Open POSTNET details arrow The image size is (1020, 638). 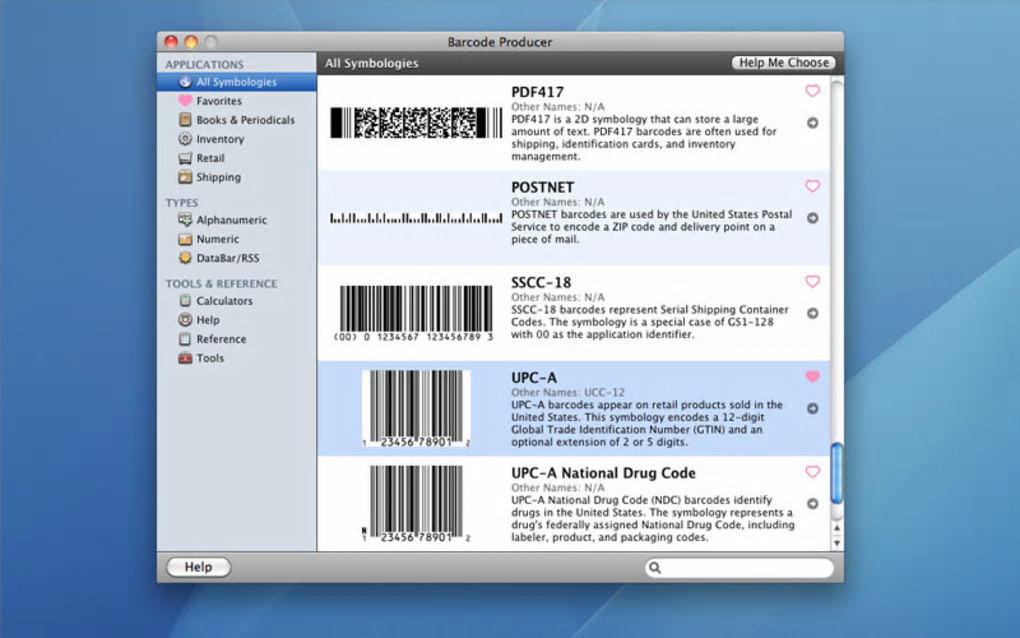[812, 218]
